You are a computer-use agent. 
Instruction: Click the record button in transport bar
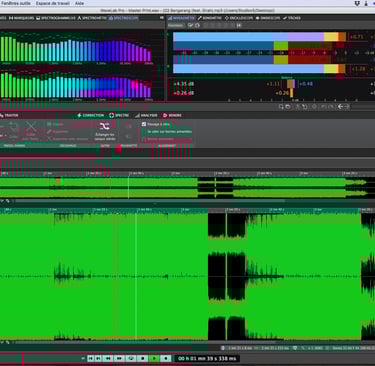166,358
